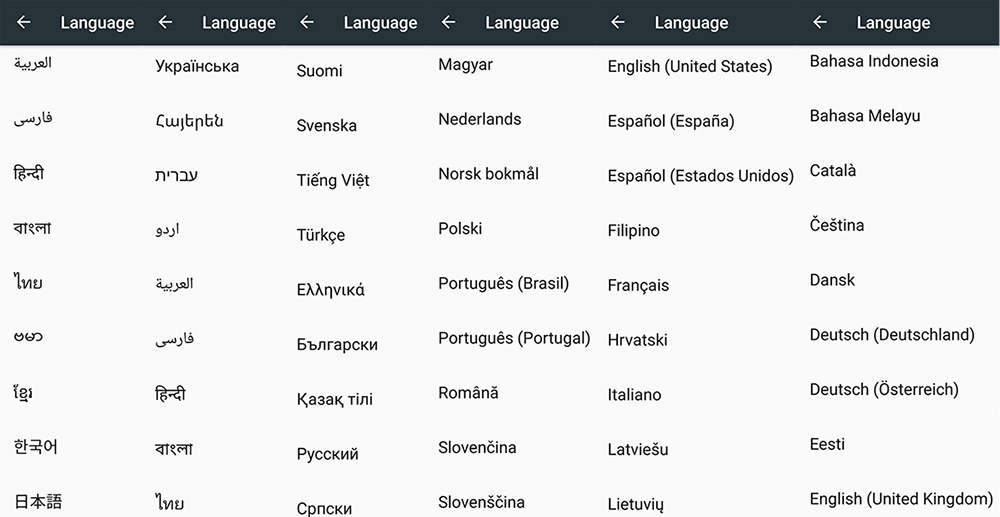Choose Norsk bokmål language
Viewport: 1000px width, 517px height.
coord(488,174)
